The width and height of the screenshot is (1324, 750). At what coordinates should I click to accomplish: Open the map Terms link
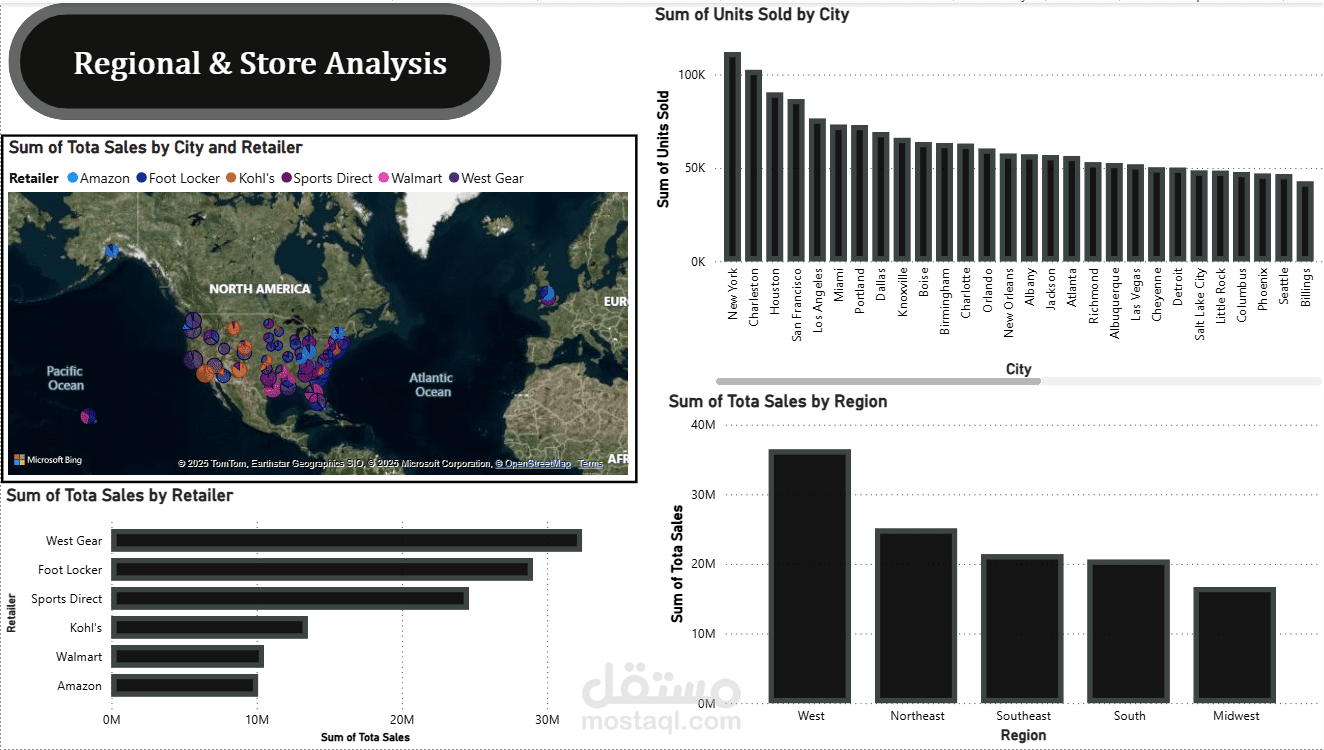pyautogui.click(x=590, y=463)
